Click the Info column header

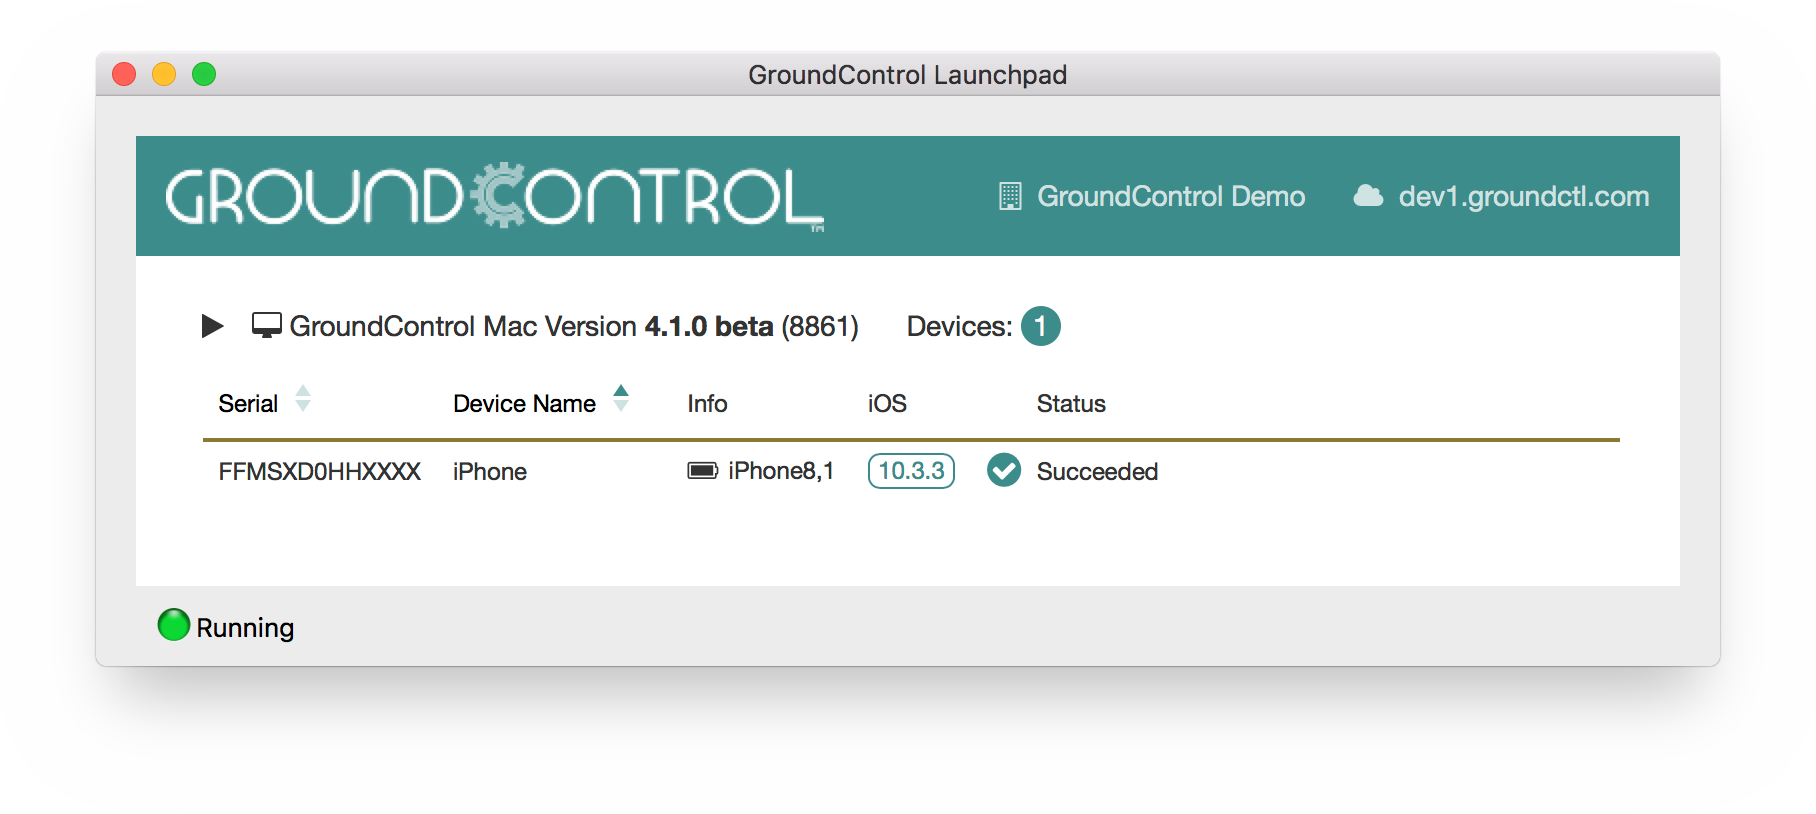coord(707,404)
